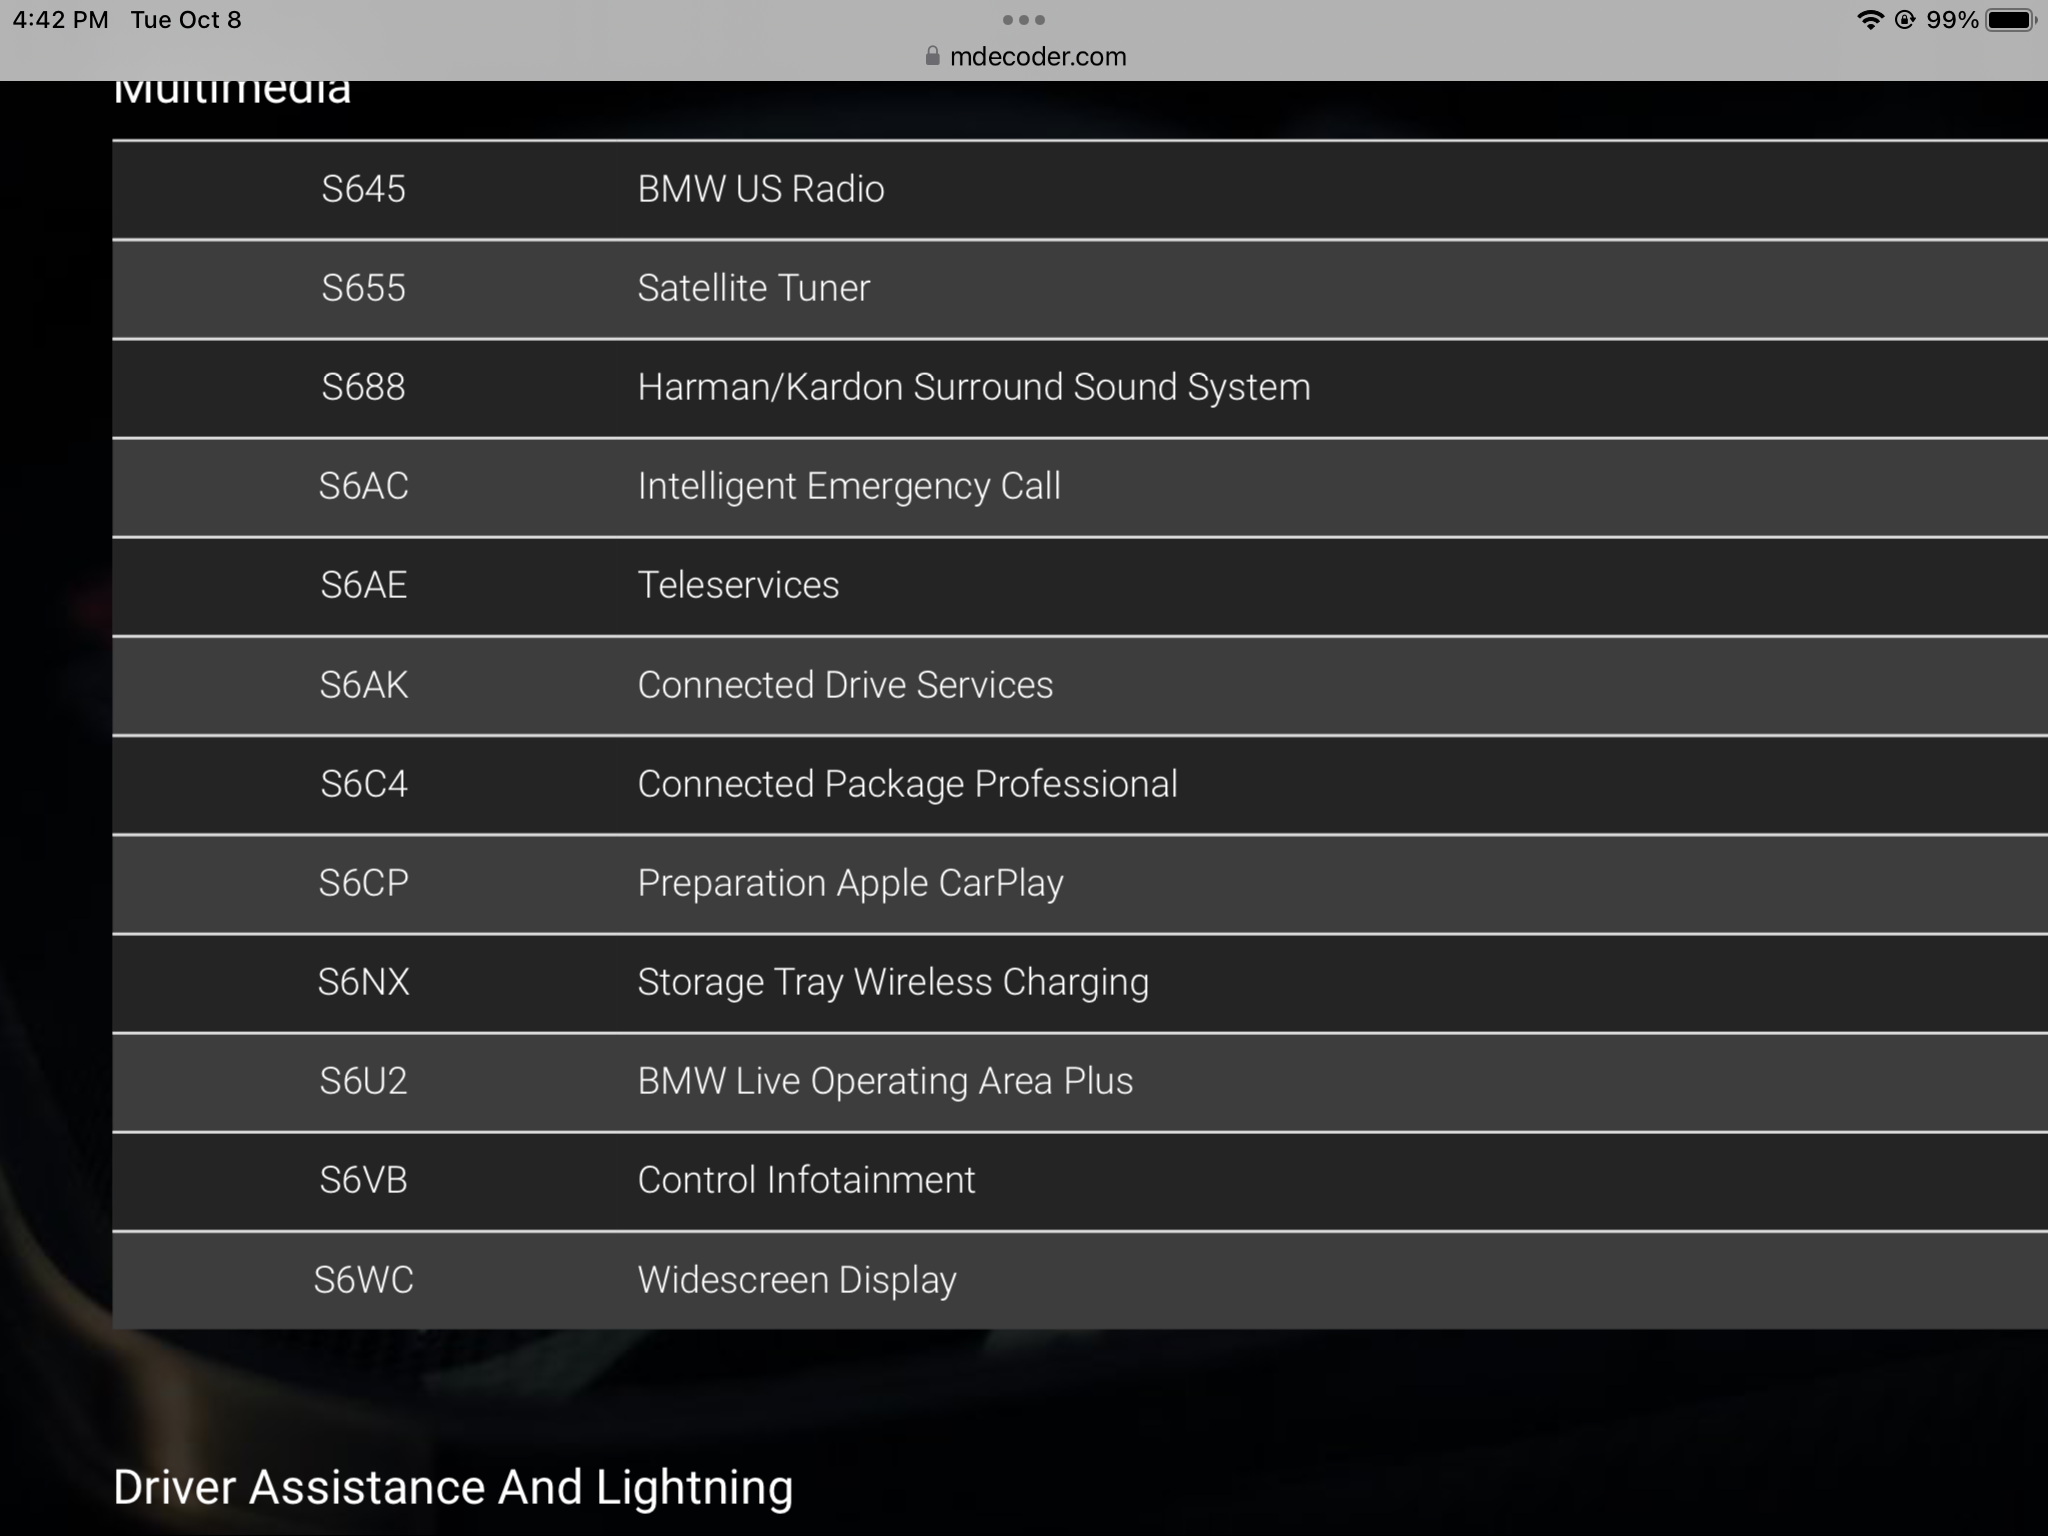
Task: Select Connected Package Professional text
Action: 907,784
